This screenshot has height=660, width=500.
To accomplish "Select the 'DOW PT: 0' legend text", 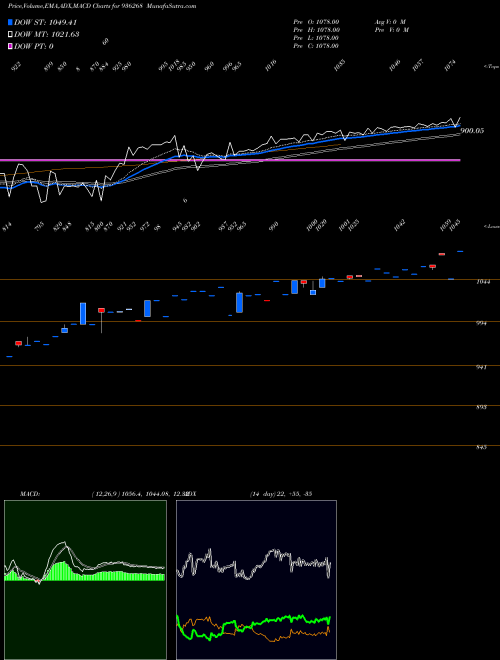I will click(34, 46).
